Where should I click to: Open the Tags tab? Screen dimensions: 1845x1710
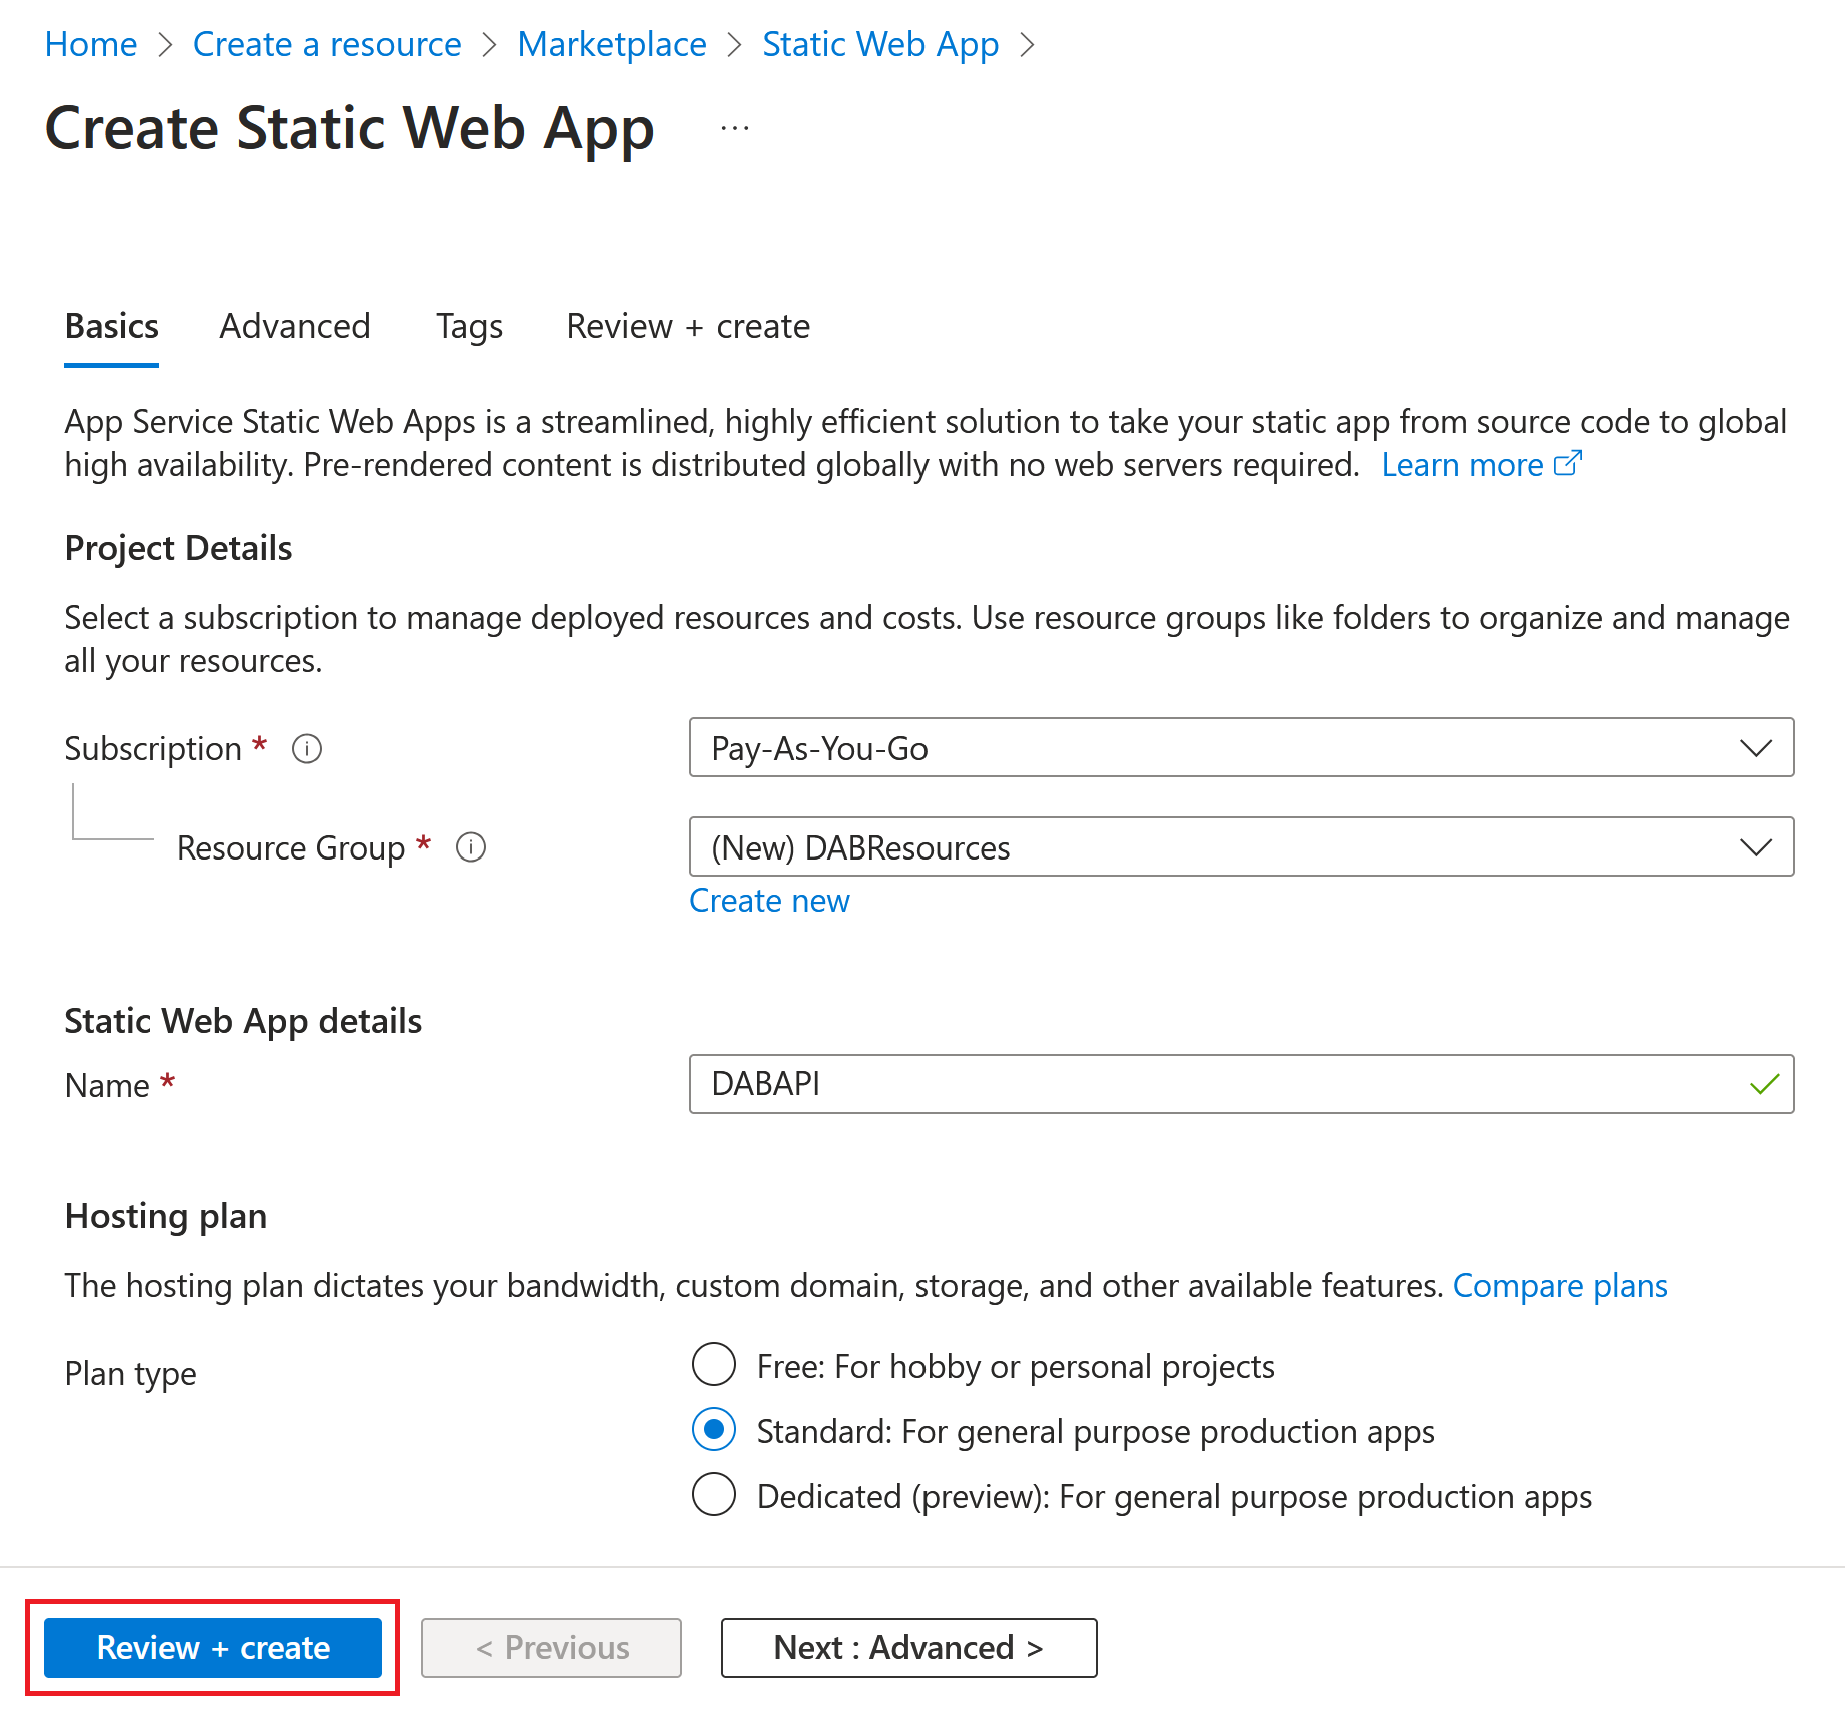click(469, 327)
